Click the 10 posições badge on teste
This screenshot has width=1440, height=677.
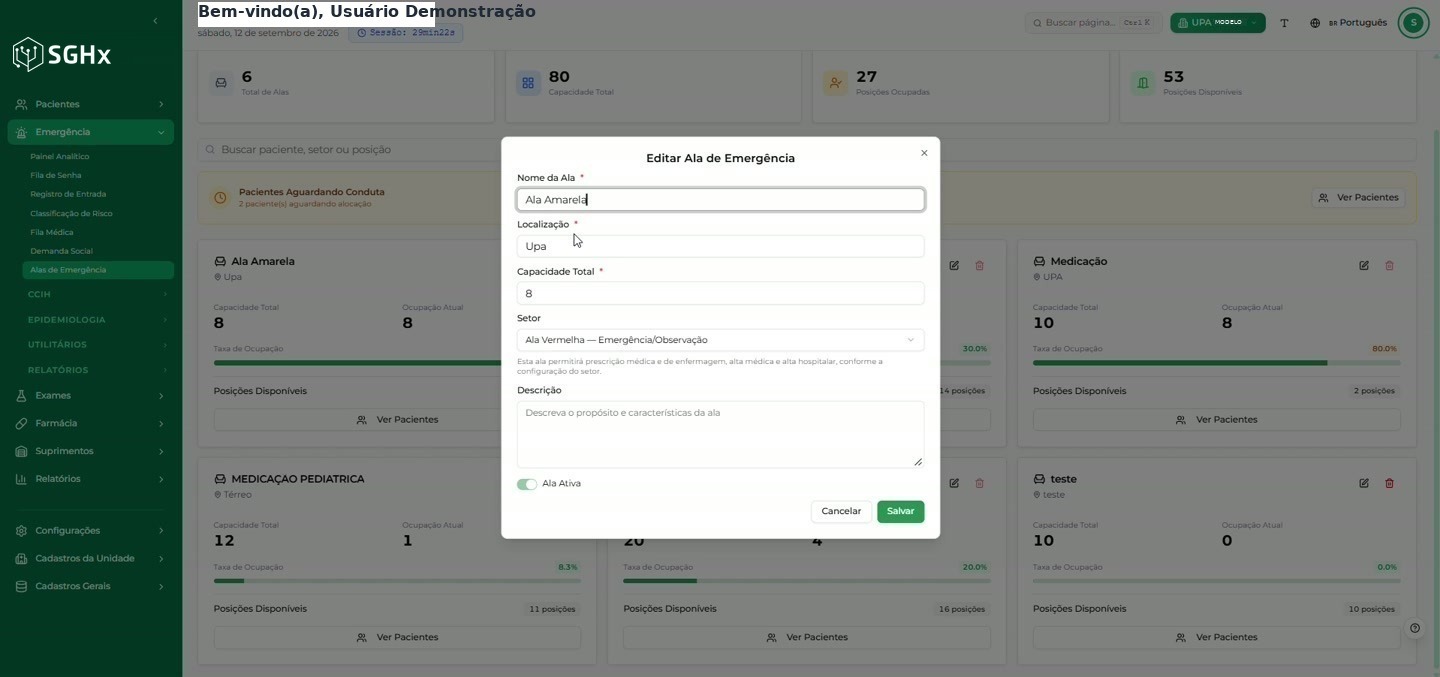point(1371,609)
